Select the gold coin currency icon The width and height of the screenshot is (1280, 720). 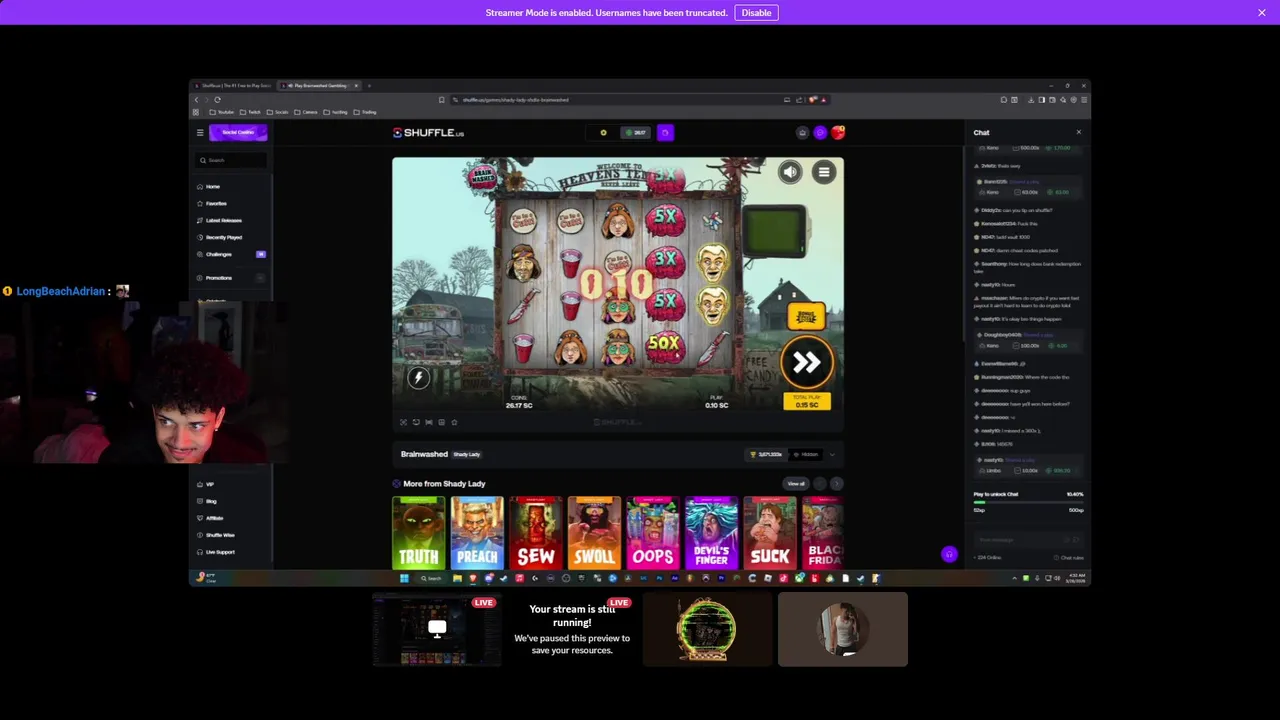pyautogui.click(x=603, y=133)
